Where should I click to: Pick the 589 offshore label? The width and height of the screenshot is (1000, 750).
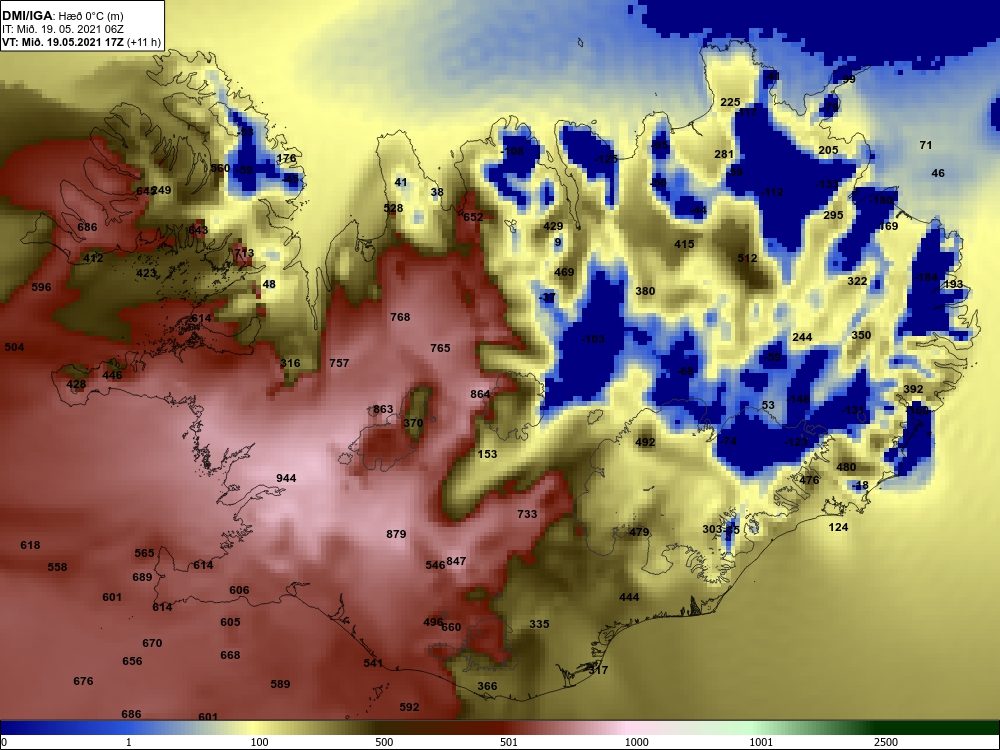[x=281, y=684]
